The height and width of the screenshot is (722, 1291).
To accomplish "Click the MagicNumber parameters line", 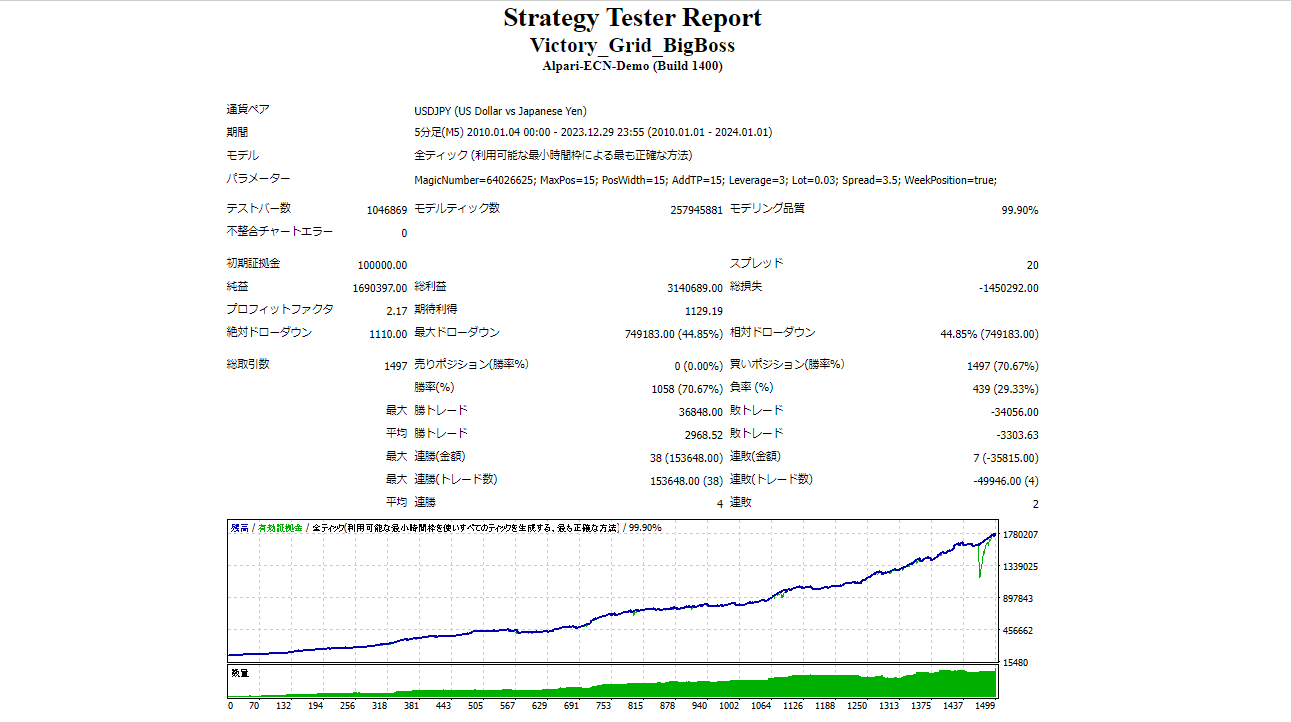I will (x=705, y=180).
